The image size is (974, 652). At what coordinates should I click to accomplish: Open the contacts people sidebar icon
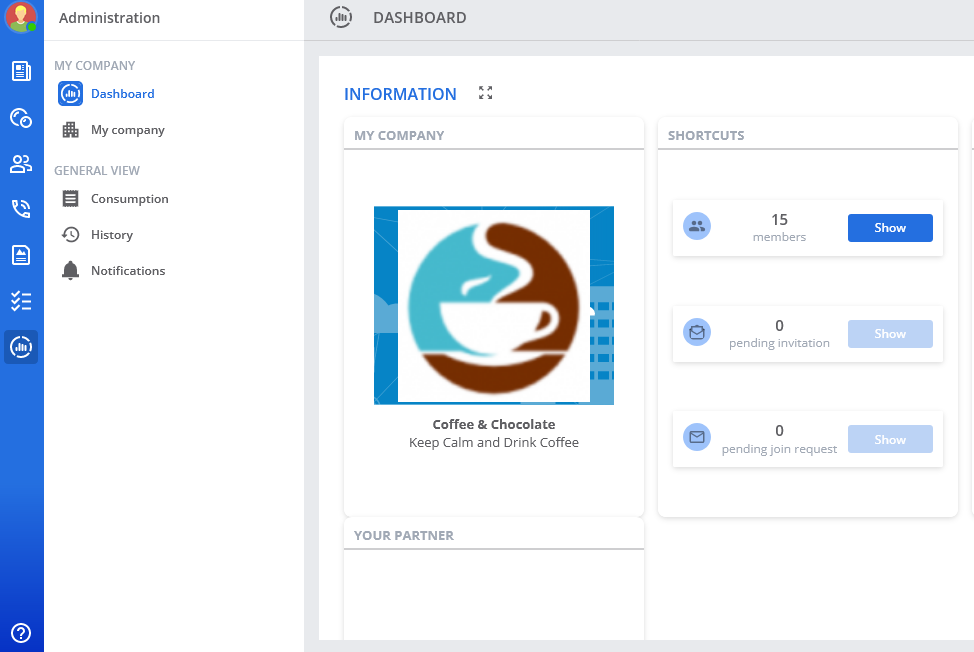[x=21, y=164]
